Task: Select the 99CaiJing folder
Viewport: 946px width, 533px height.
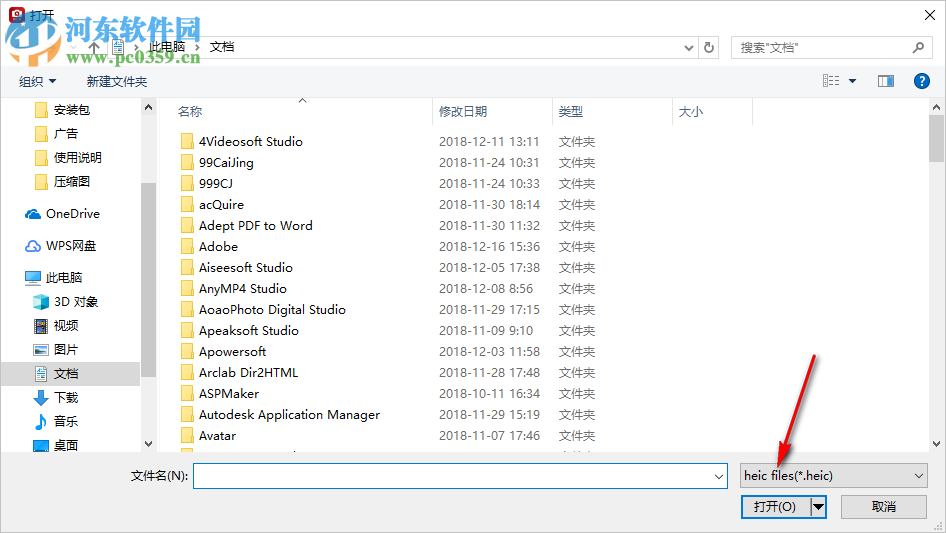Action: coord(226,162)
